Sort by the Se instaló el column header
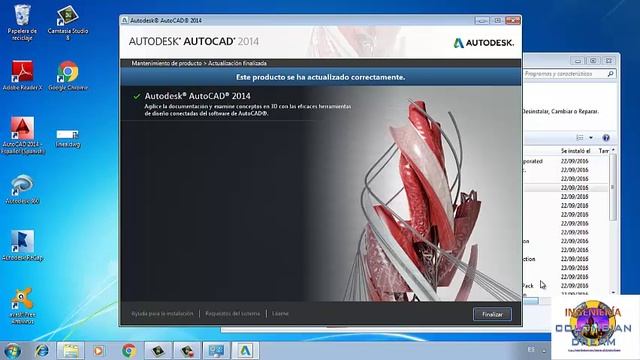Screen dimensions: 640x360 click(x=576, y=151)
